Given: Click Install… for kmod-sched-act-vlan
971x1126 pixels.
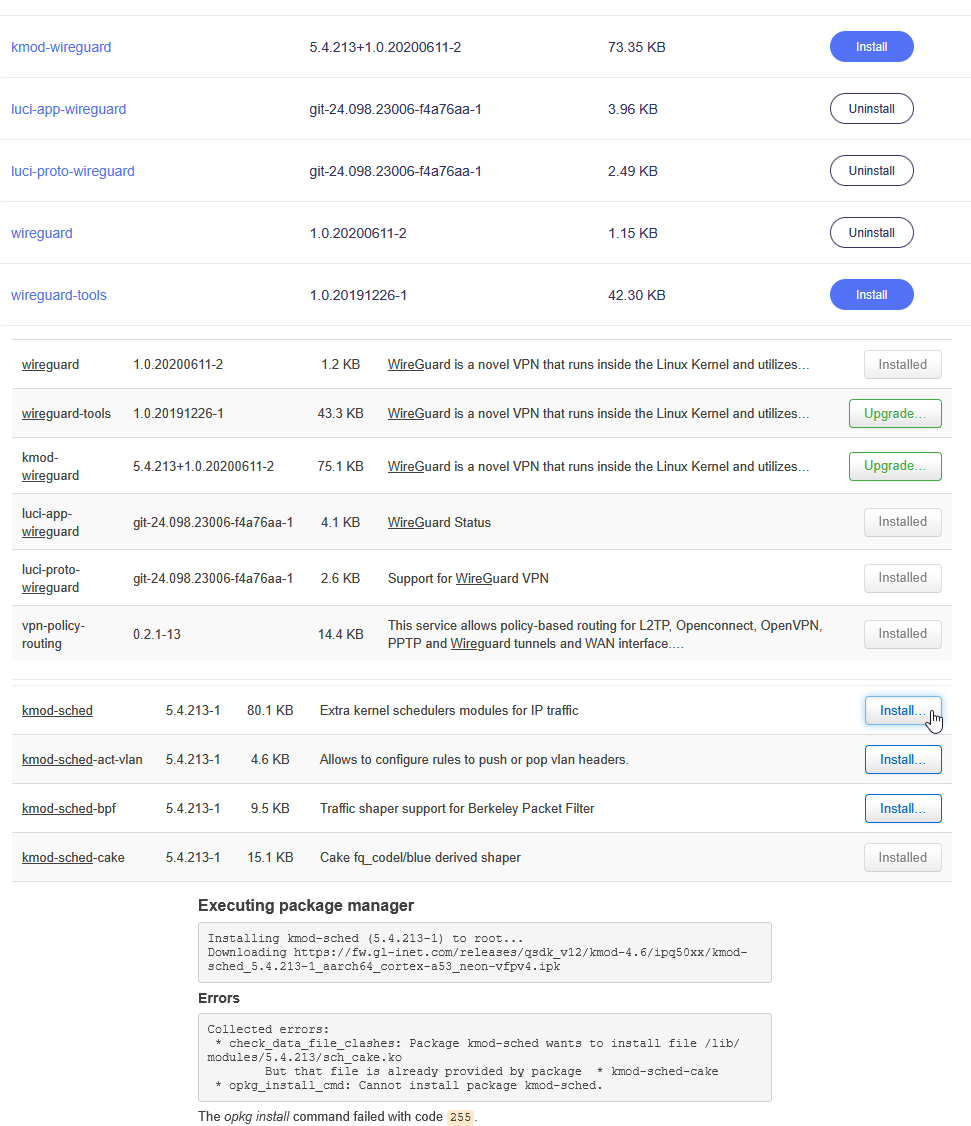Looking at the screenshot, I should coord(902,760).
